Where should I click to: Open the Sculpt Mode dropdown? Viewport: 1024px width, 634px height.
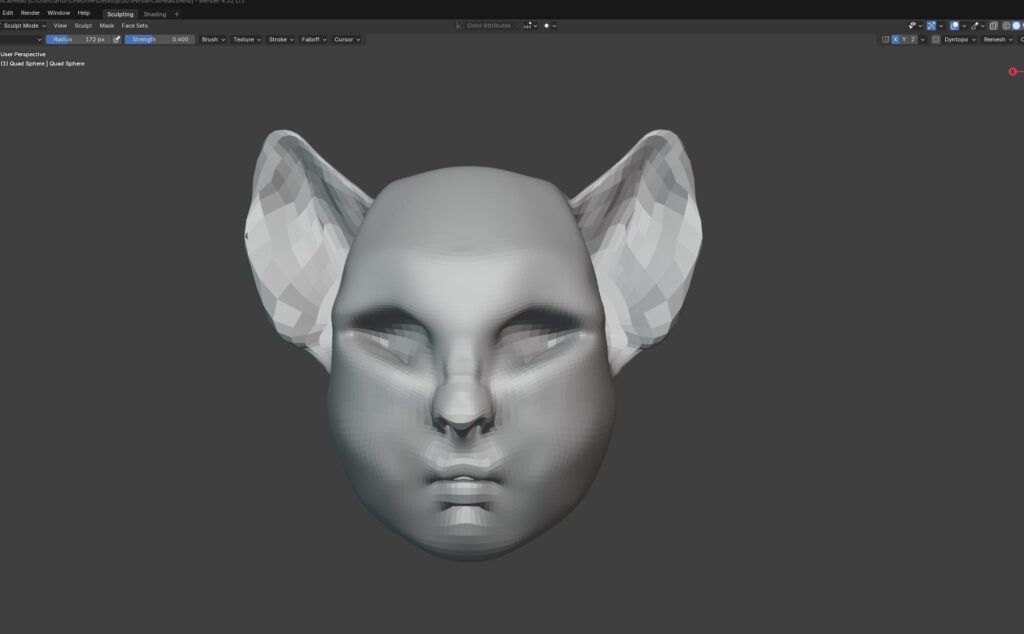(x=22, y=26)
